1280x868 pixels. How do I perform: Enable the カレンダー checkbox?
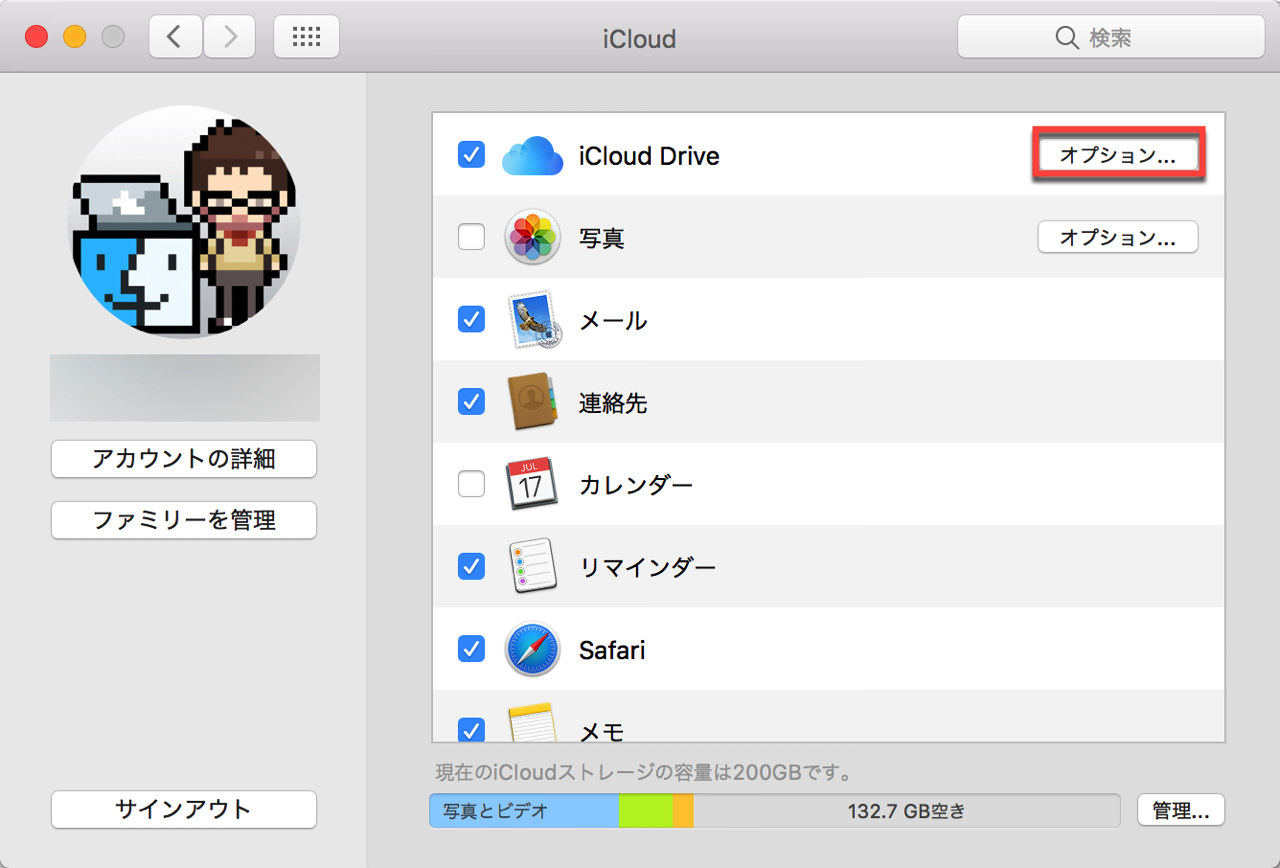[x=471, y=484]
